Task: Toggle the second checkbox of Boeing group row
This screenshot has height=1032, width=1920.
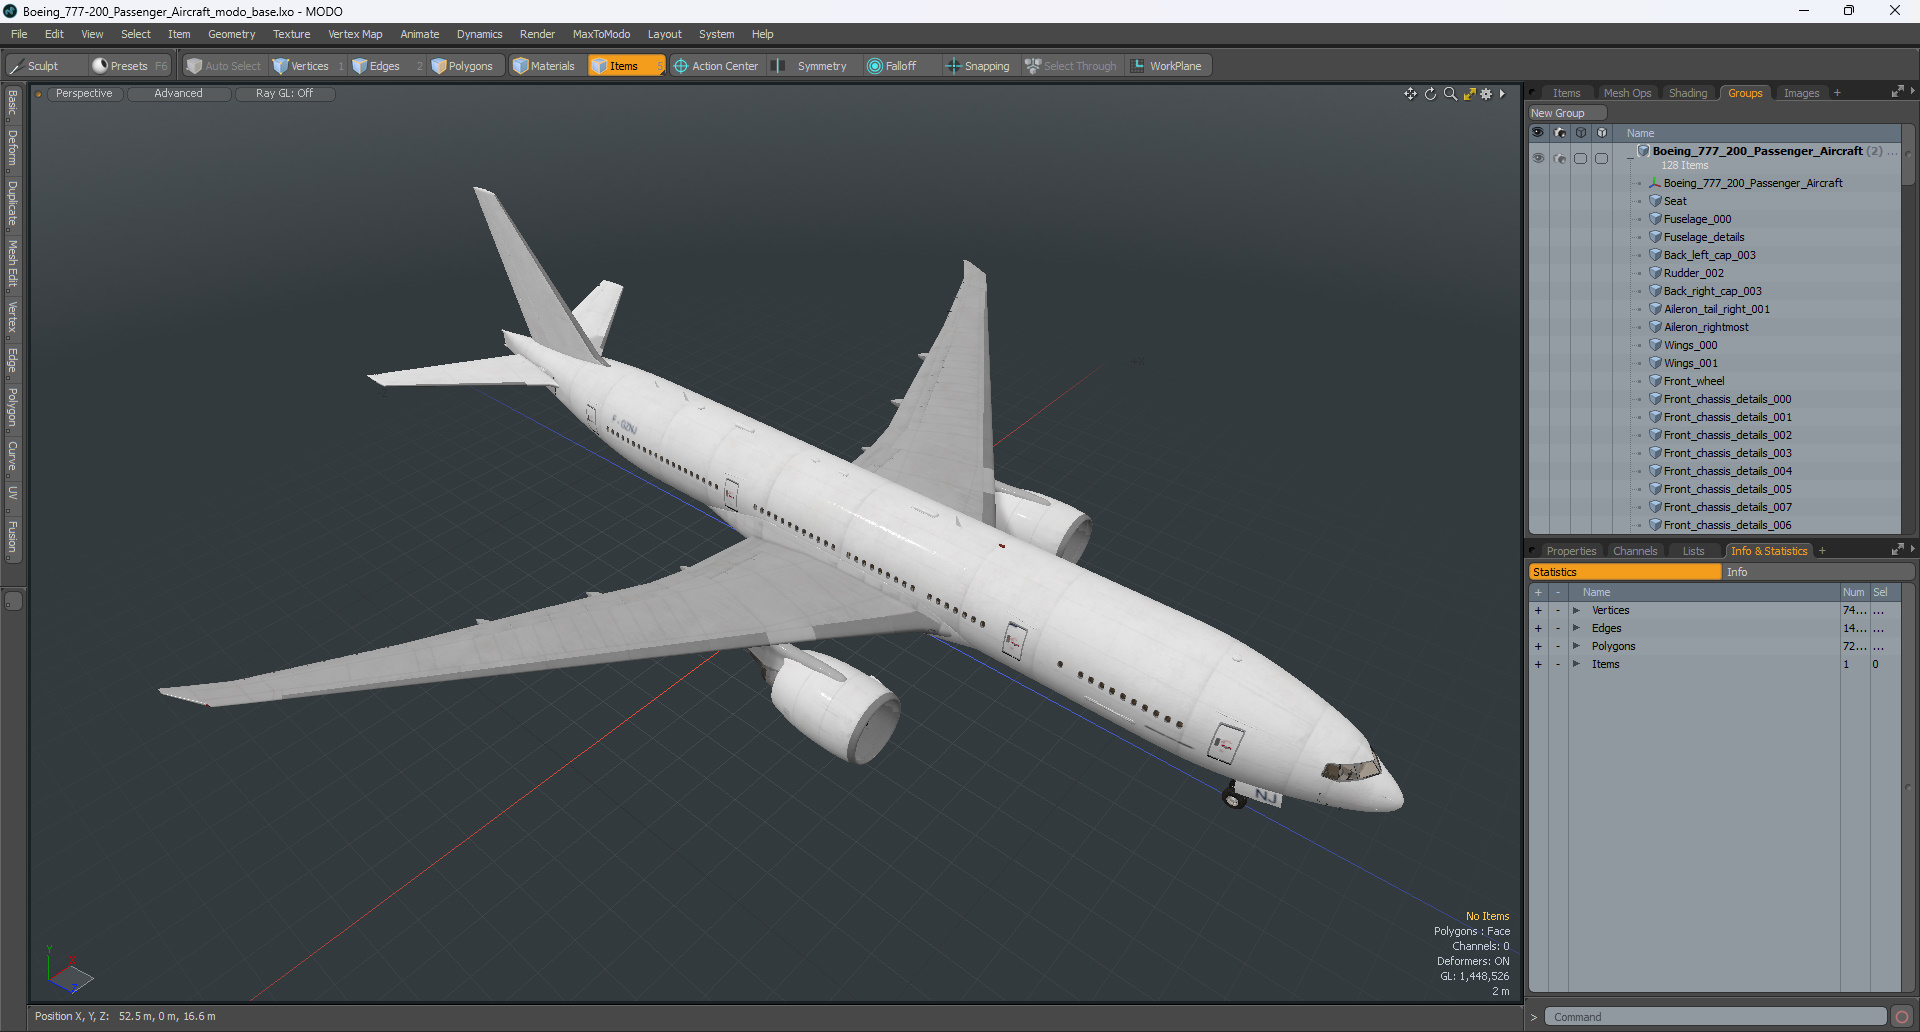Action: [x=1602, y=158]
